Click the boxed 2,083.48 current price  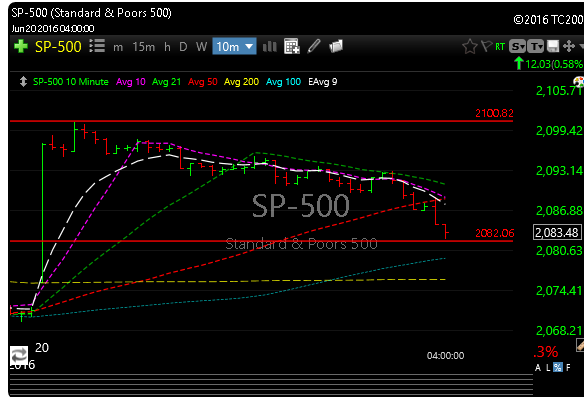(x=557, y=232)
